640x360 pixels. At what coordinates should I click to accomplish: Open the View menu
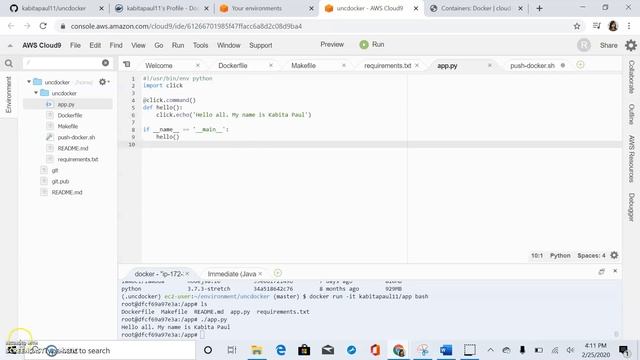click(x=138, y=45)
